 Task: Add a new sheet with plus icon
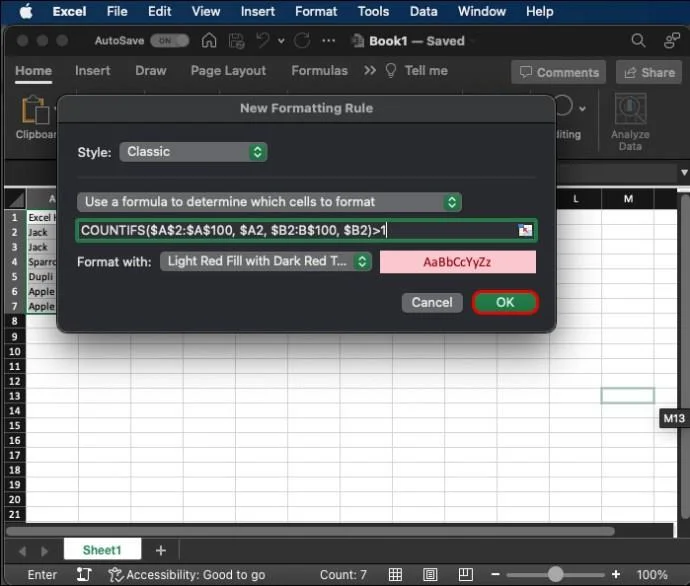click(x=160, y=550)
